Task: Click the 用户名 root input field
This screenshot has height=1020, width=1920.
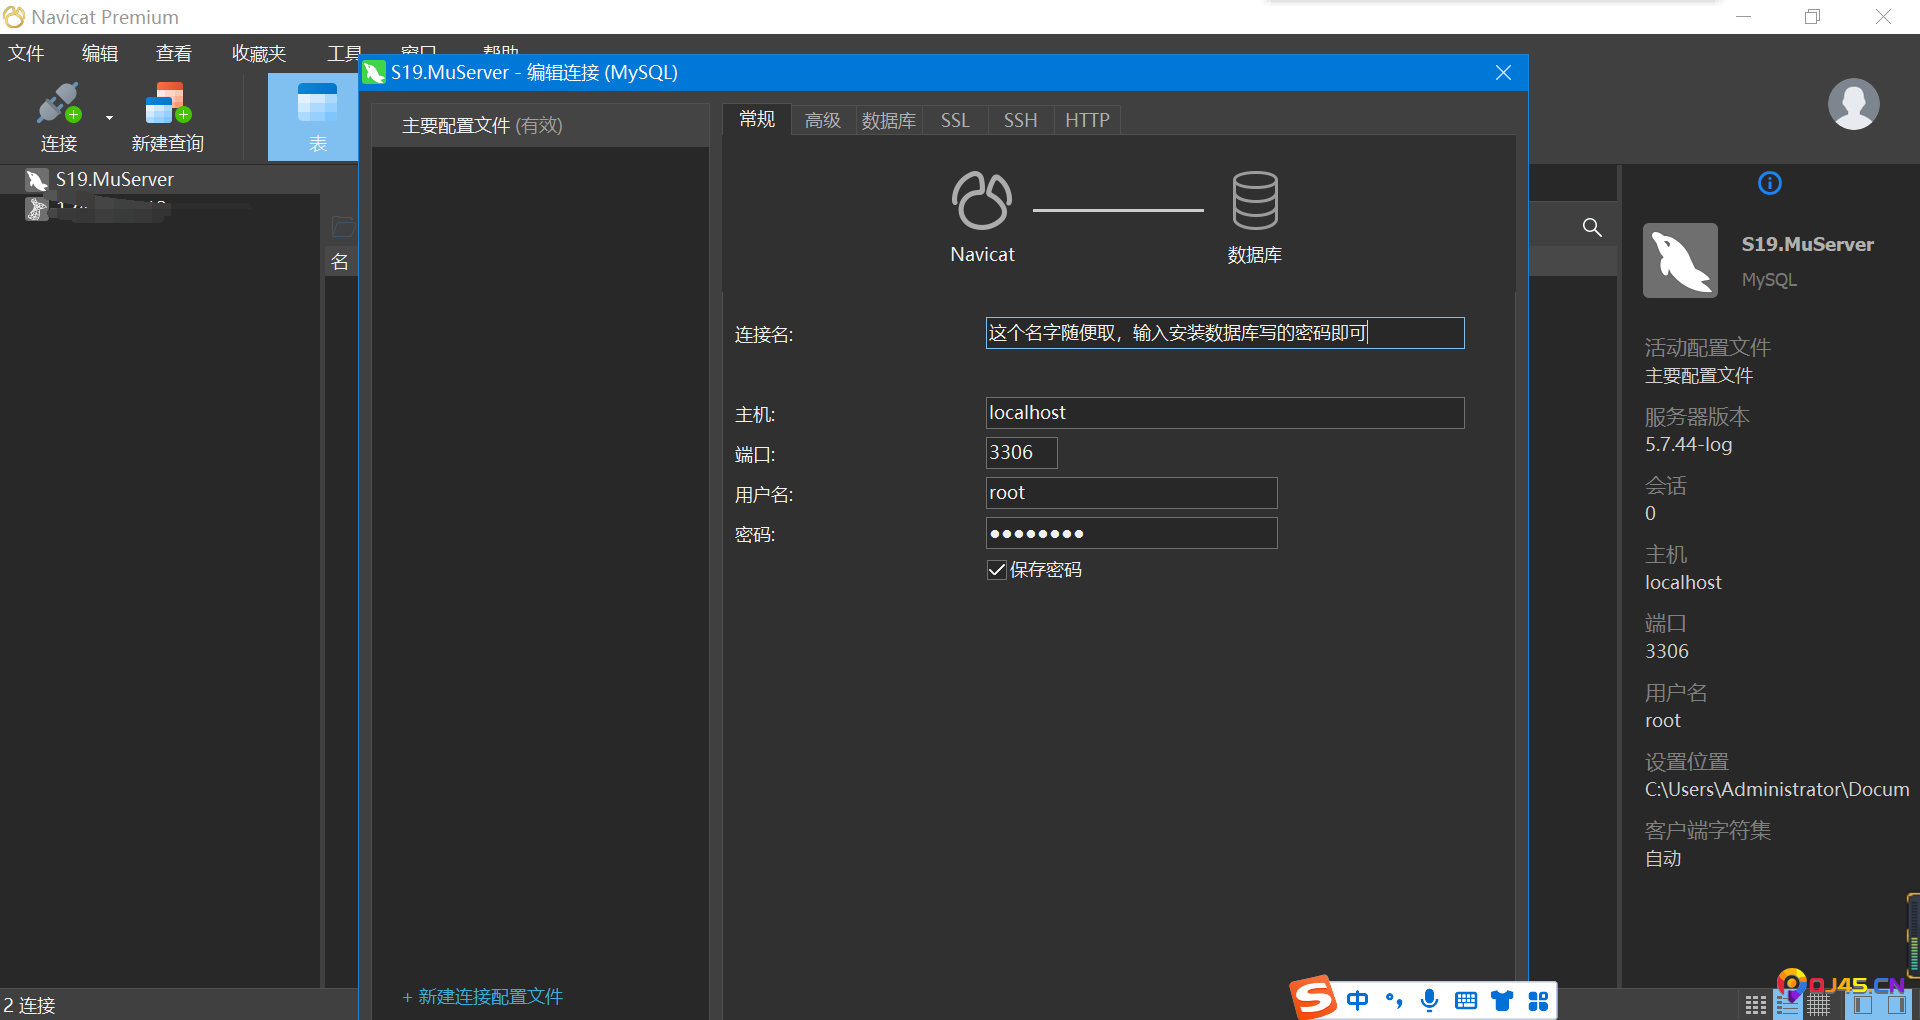Action: 1131,493
